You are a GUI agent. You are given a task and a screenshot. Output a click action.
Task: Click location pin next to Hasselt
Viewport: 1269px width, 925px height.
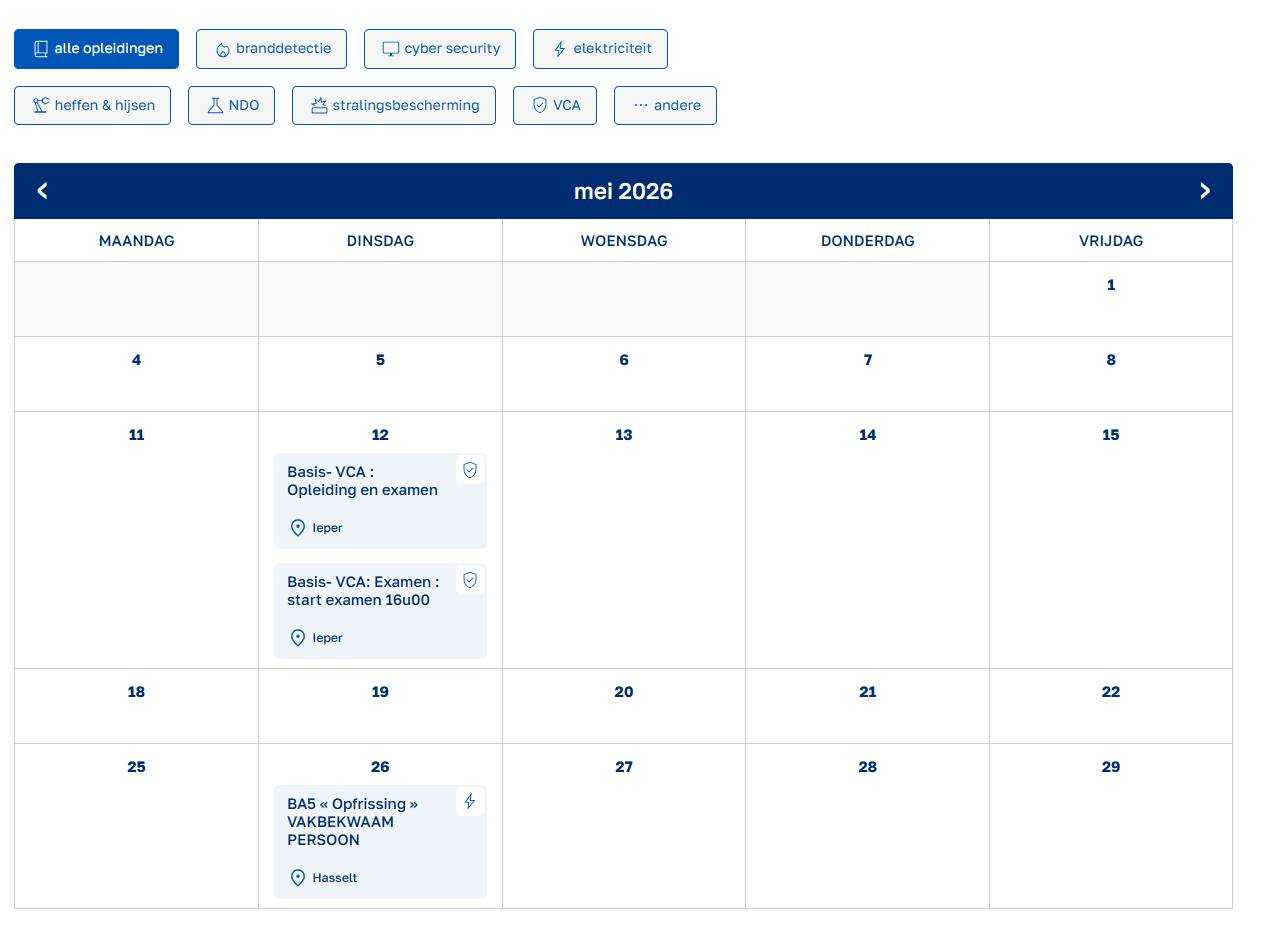click(x=297, y=878)
